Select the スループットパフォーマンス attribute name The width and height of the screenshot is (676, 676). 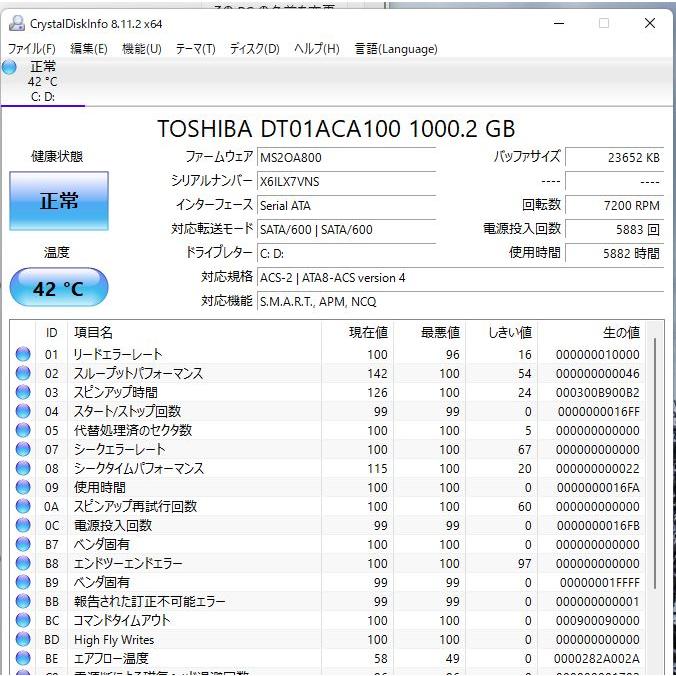pyautogui.click(x=138, y=373)
